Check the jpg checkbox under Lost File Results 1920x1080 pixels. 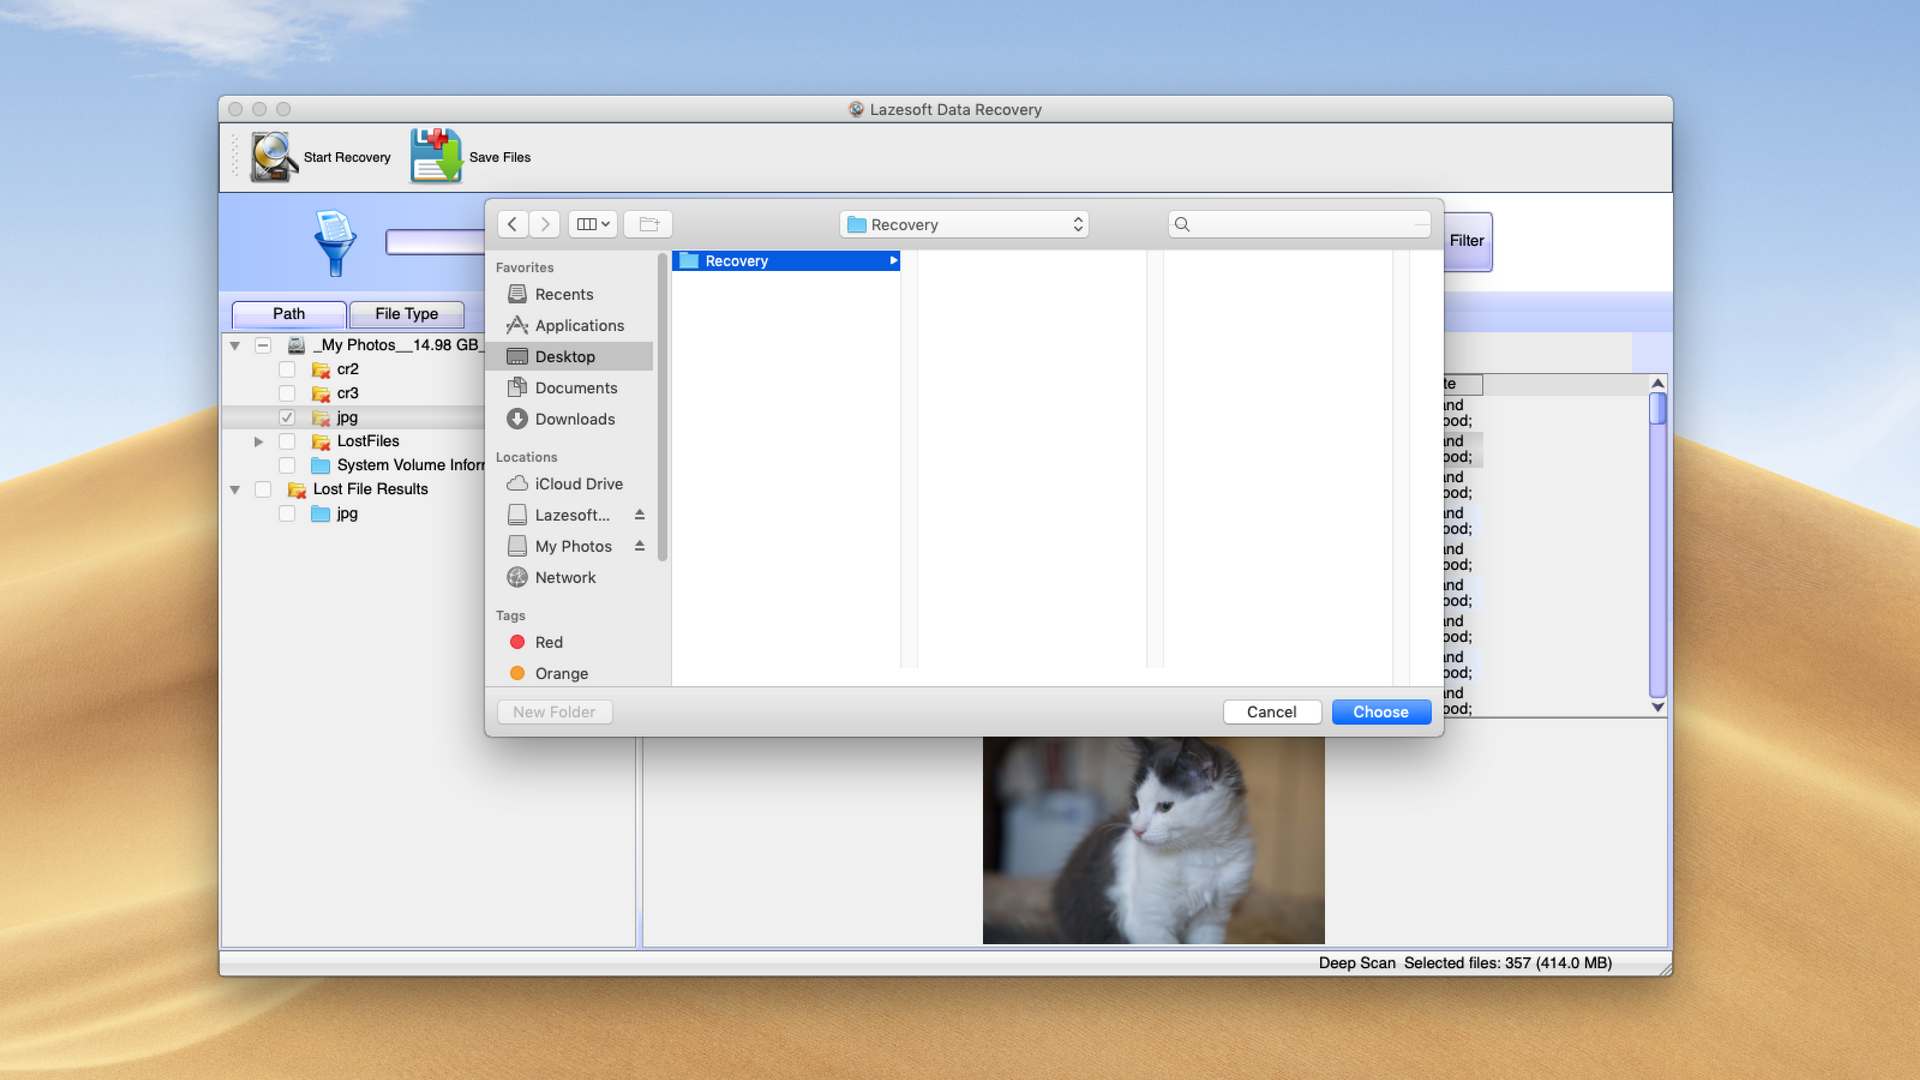click(287, 513)
